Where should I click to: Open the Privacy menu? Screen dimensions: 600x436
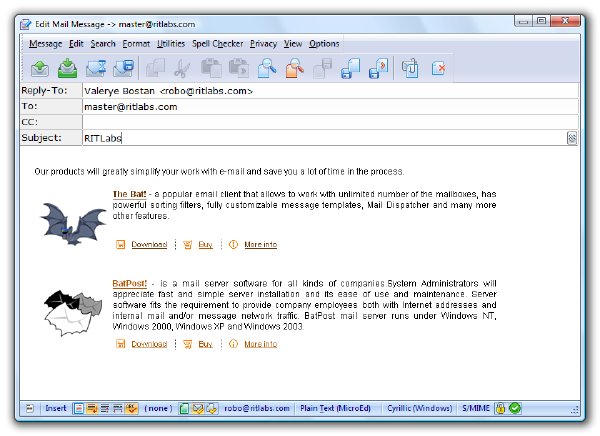pyautogui.click(x=263, y=44)
